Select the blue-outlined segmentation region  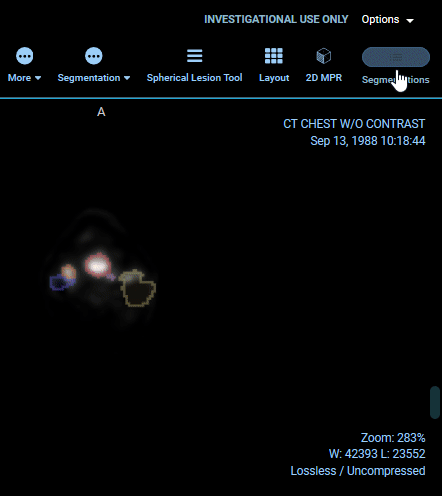tap(60, 283)
